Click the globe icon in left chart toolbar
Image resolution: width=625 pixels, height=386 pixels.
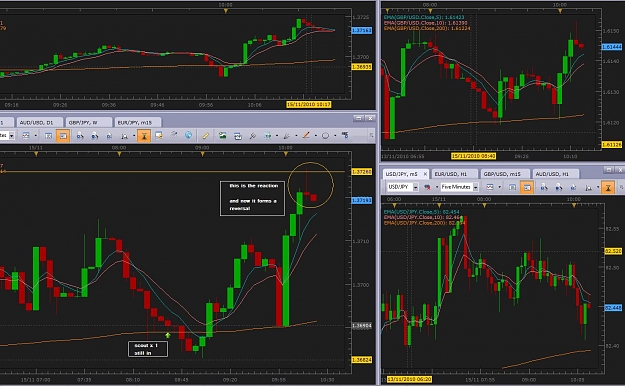[x=189, y=136]
